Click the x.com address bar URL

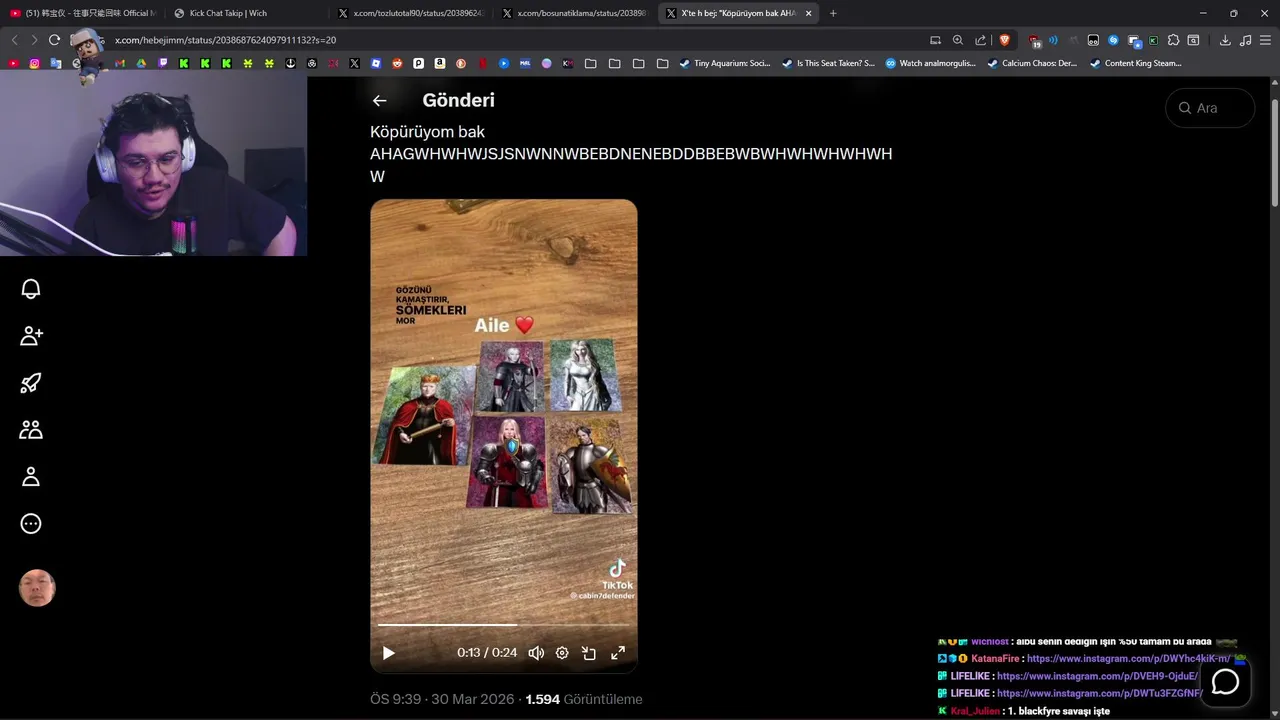point(225,40)
